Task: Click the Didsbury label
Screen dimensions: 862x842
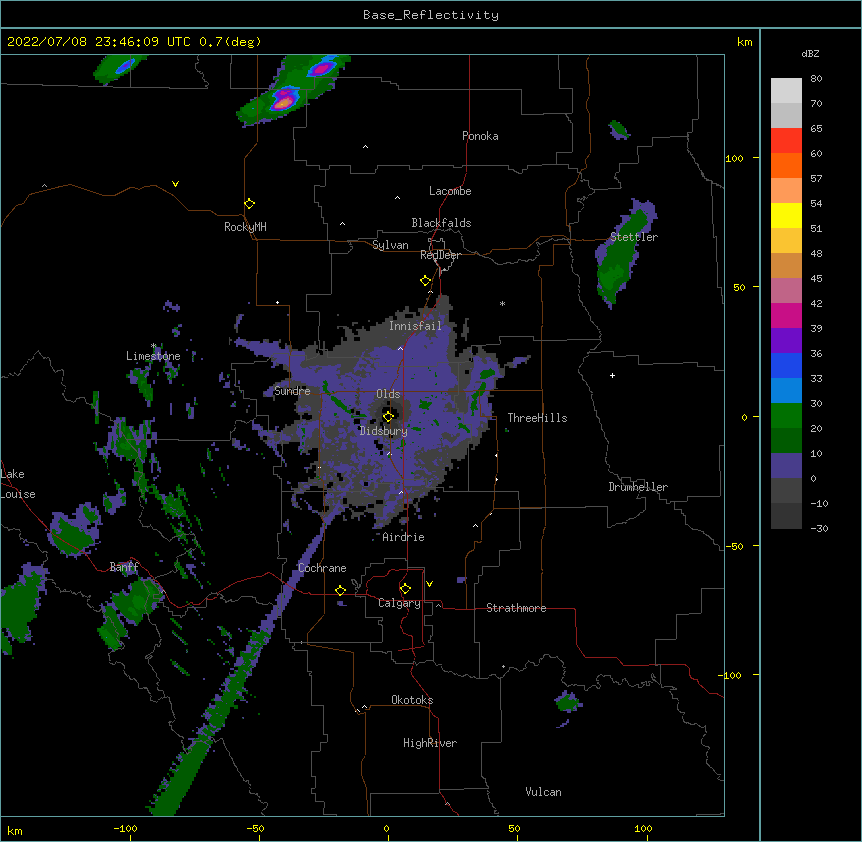Action: (384, 431)
